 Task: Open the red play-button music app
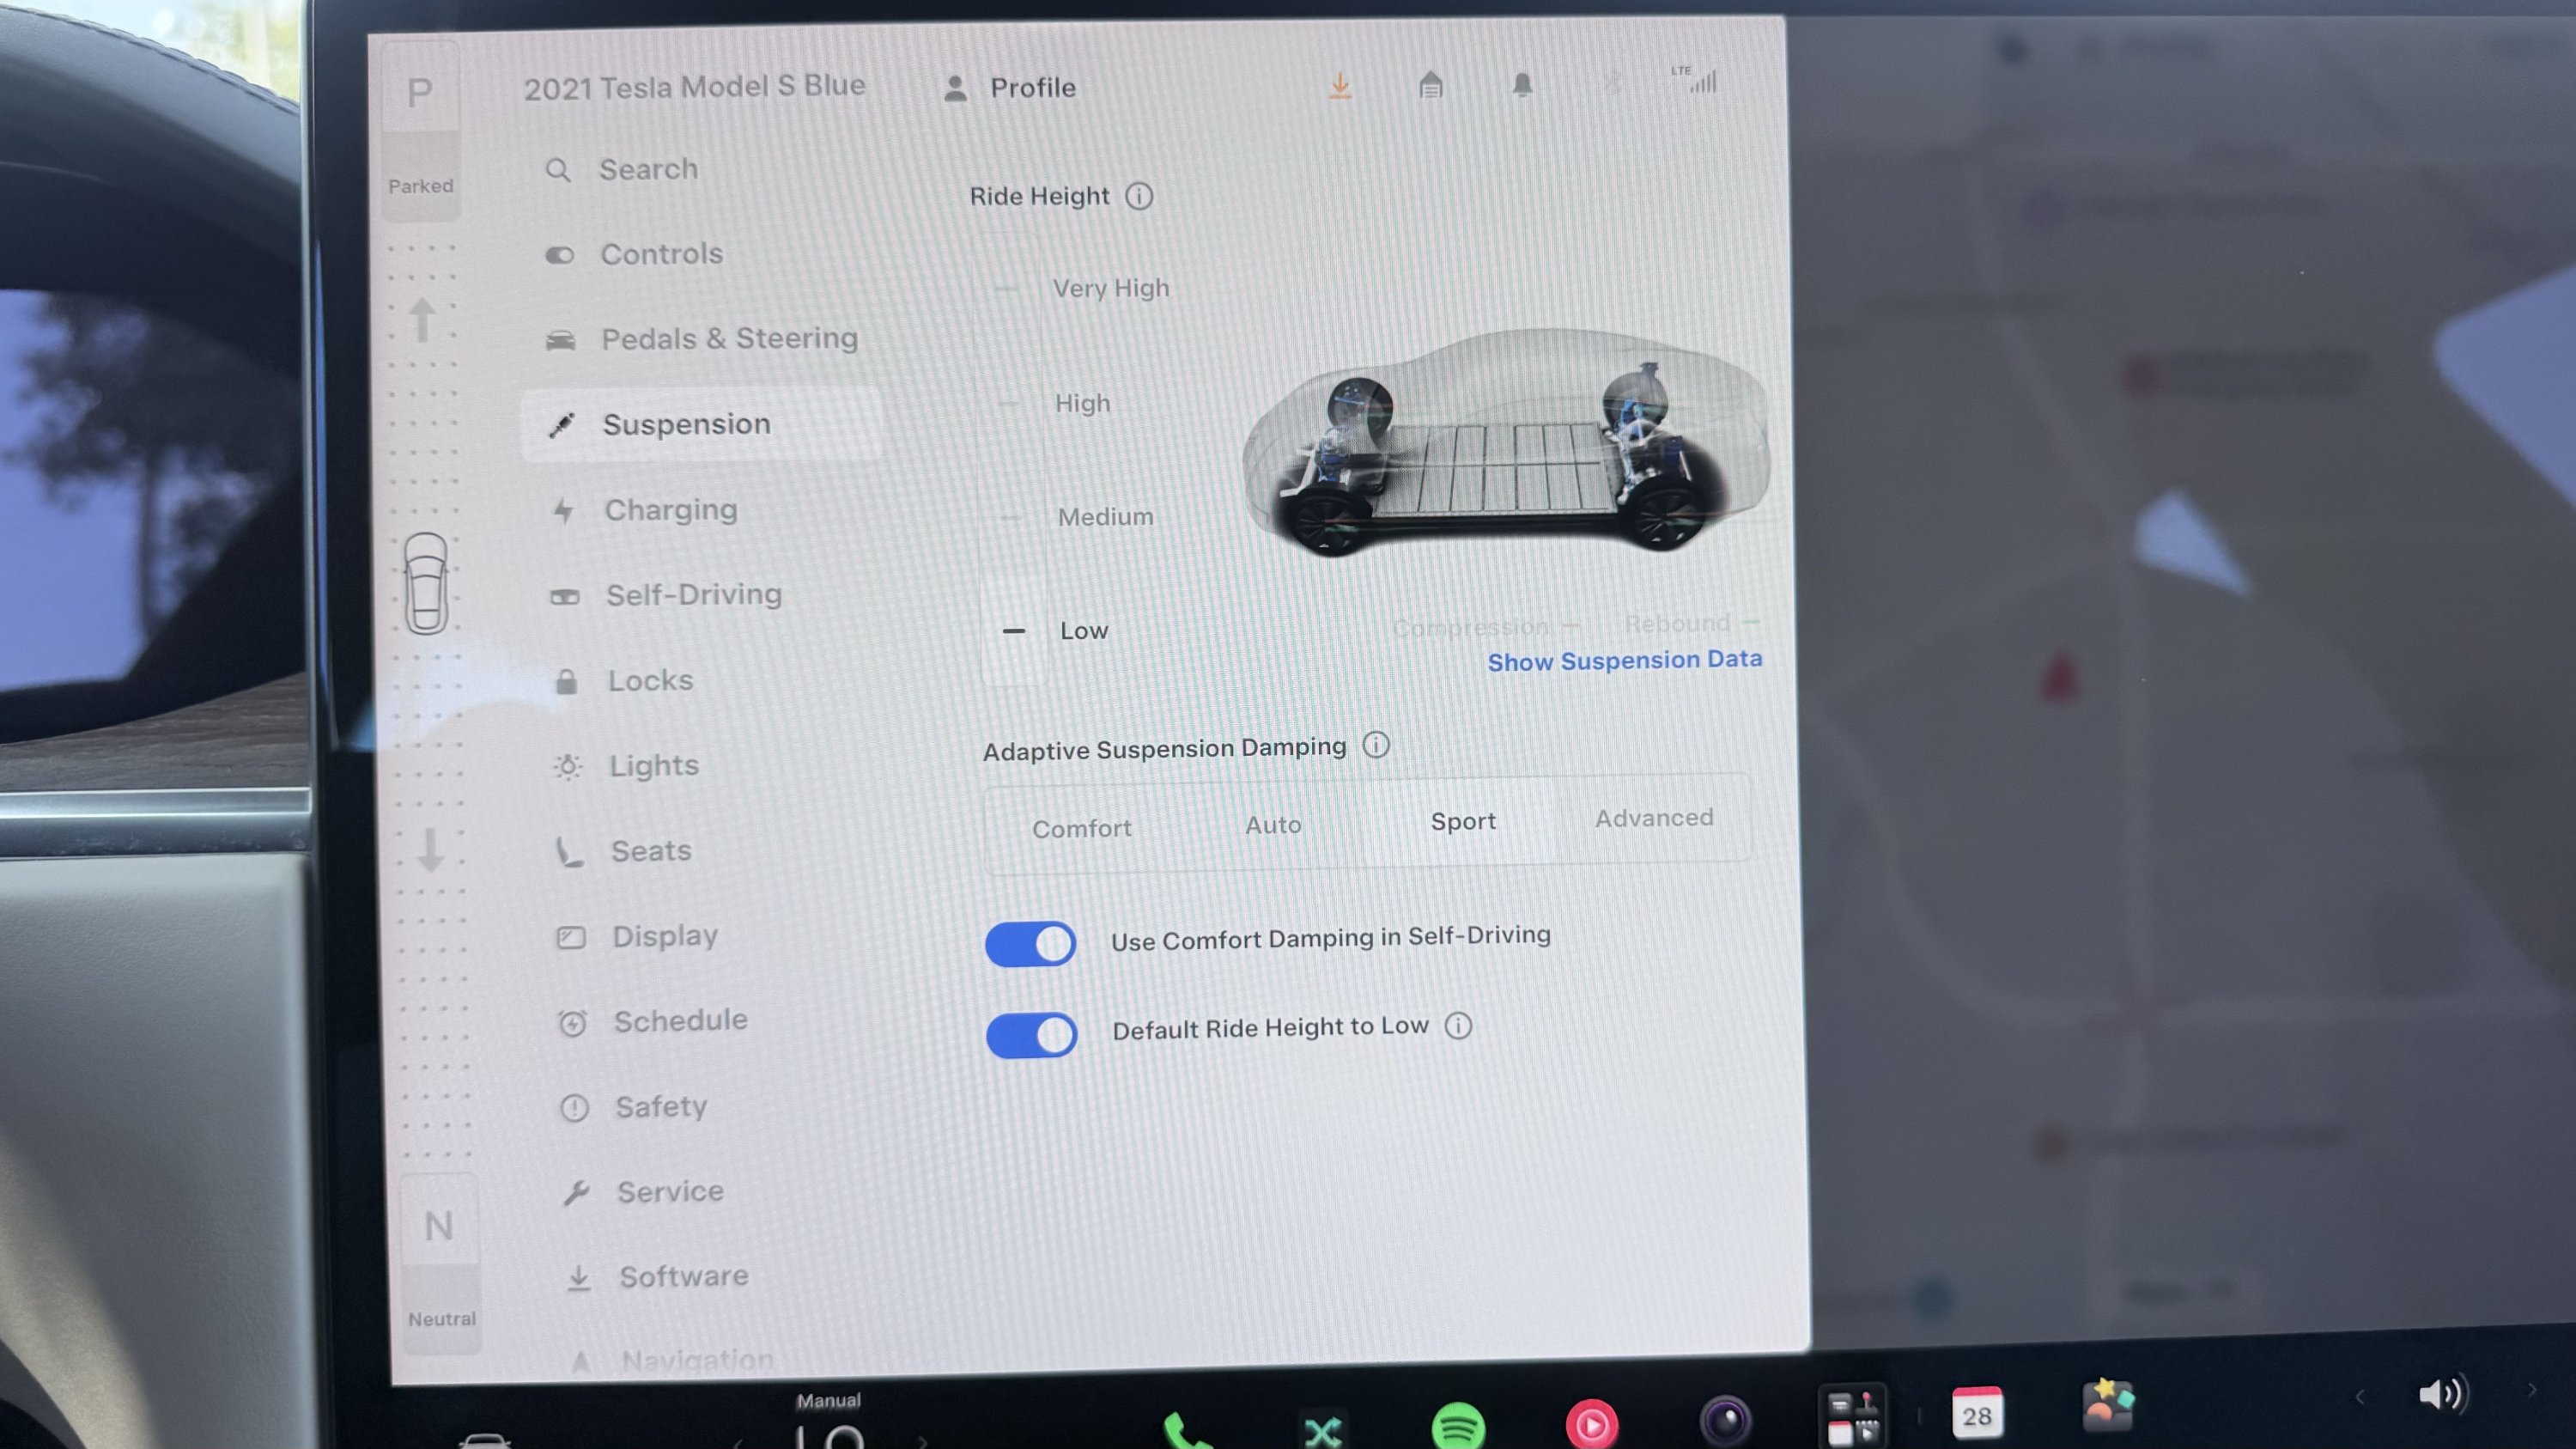[x=1591, y=1424]
